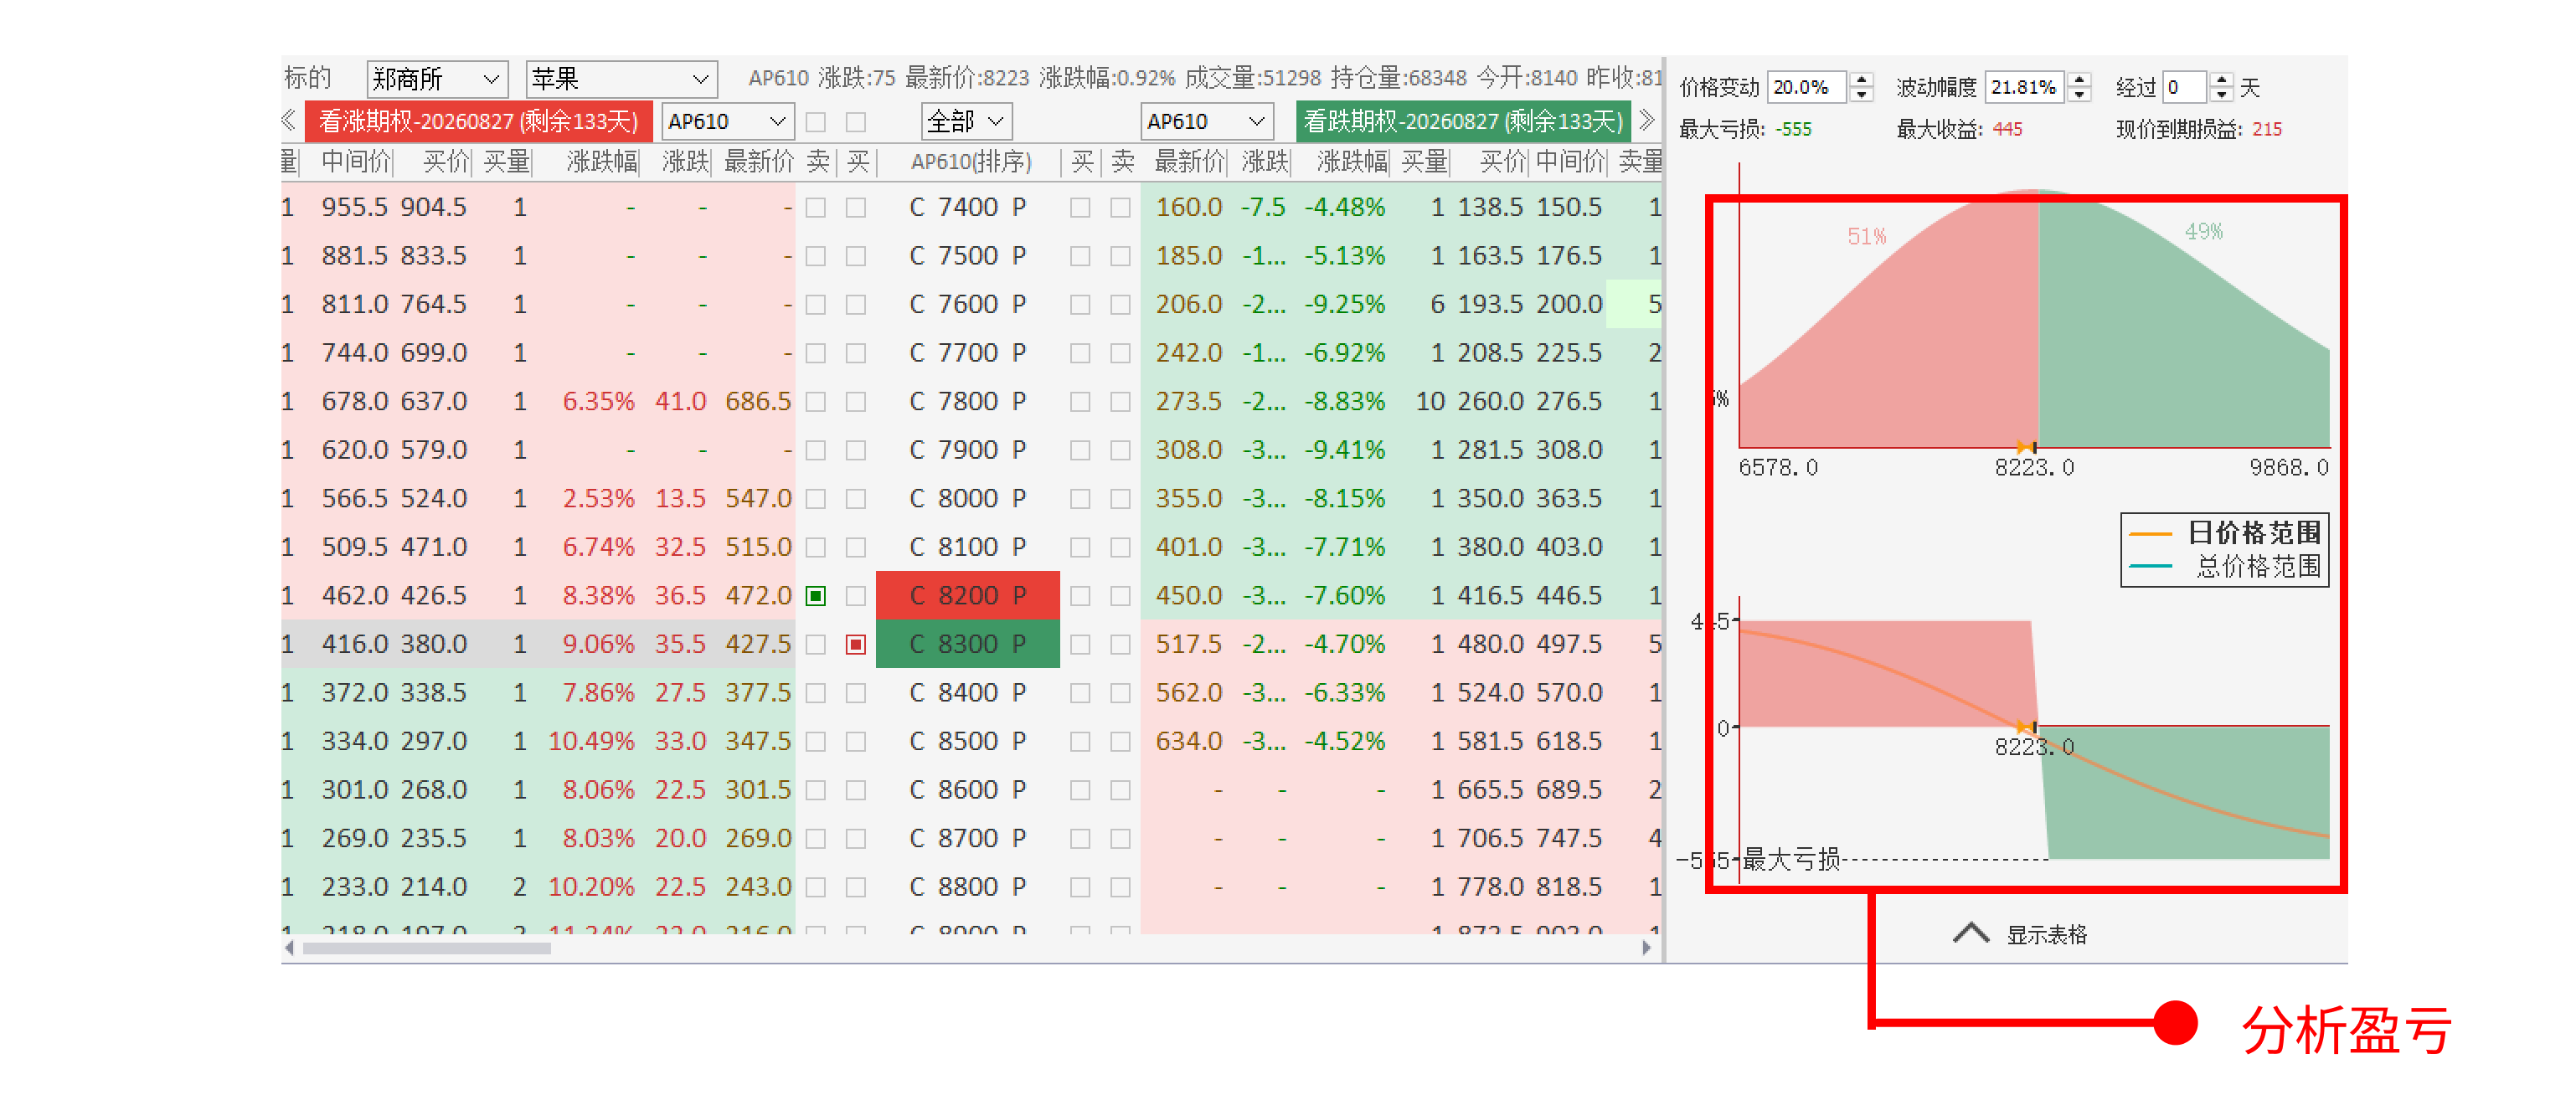Increase 经过 days with up arrow
This screenshot has width=2576, height=1100.
2221,80
